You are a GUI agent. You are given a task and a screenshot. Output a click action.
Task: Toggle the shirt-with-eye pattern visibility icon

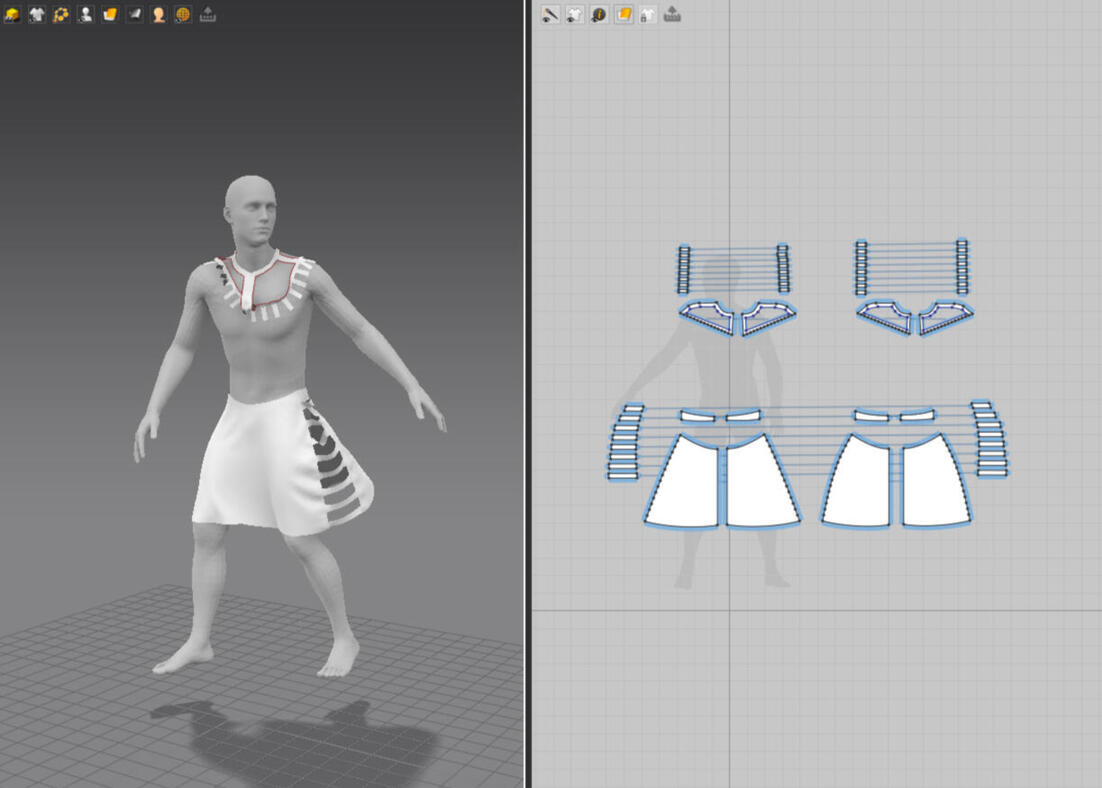click(x=575, y=15)
